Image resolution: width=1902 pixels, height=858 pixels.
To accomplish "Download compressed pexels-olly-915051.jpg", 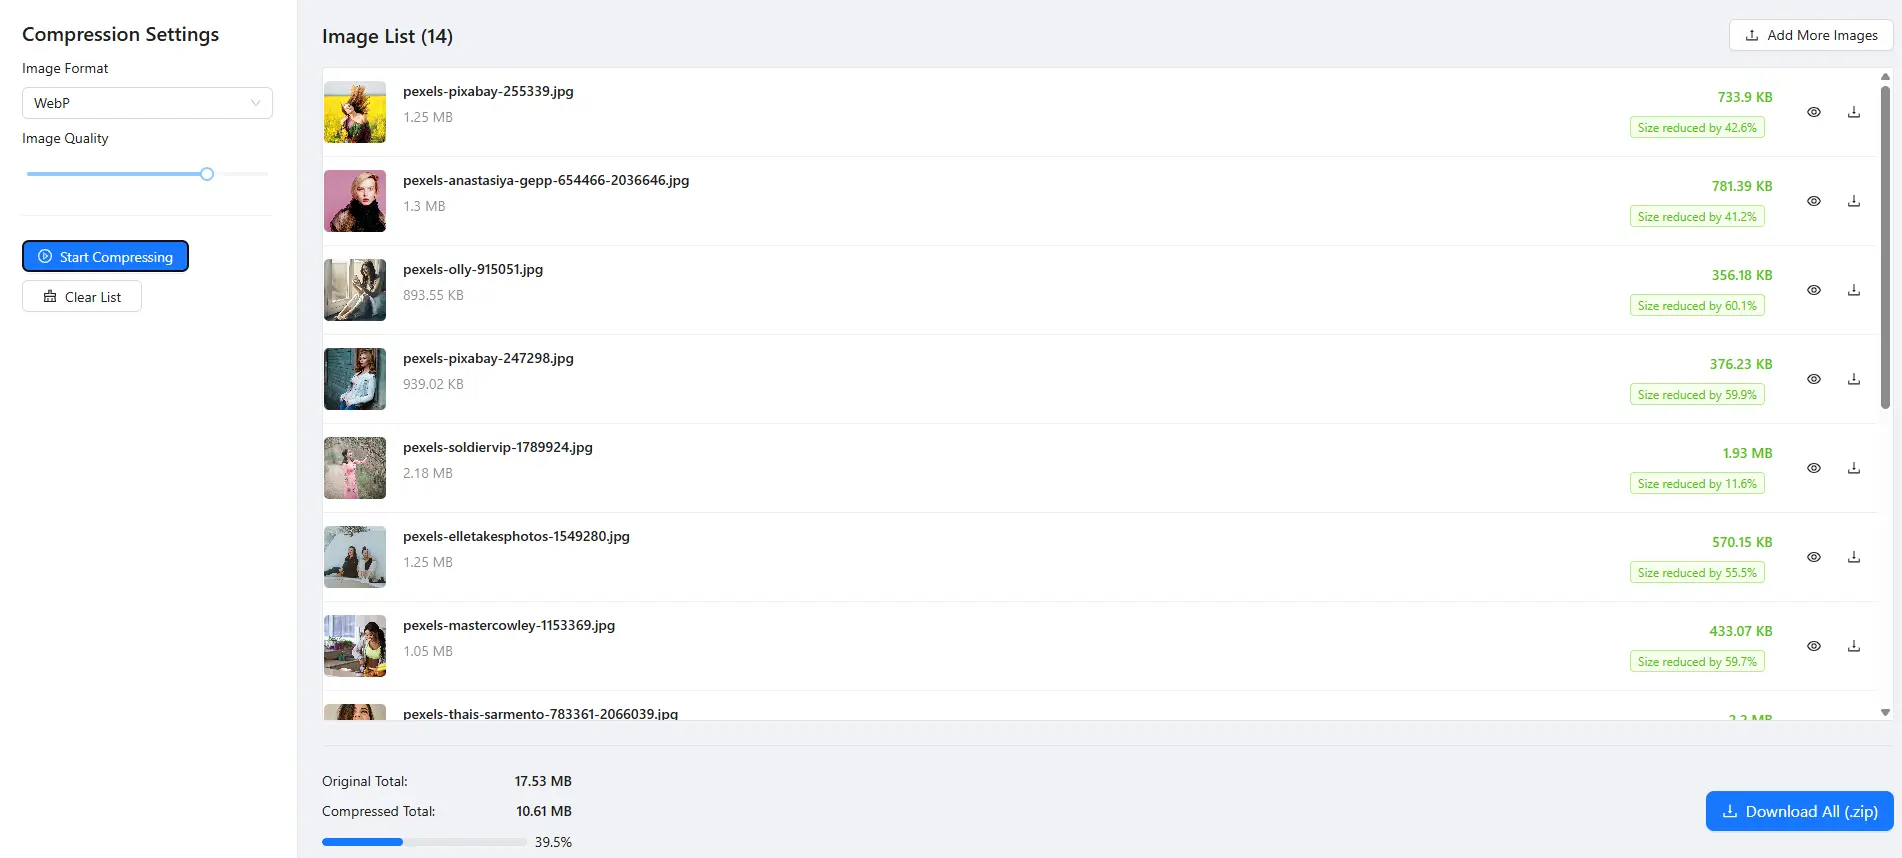I will (x=1853, y=290).
